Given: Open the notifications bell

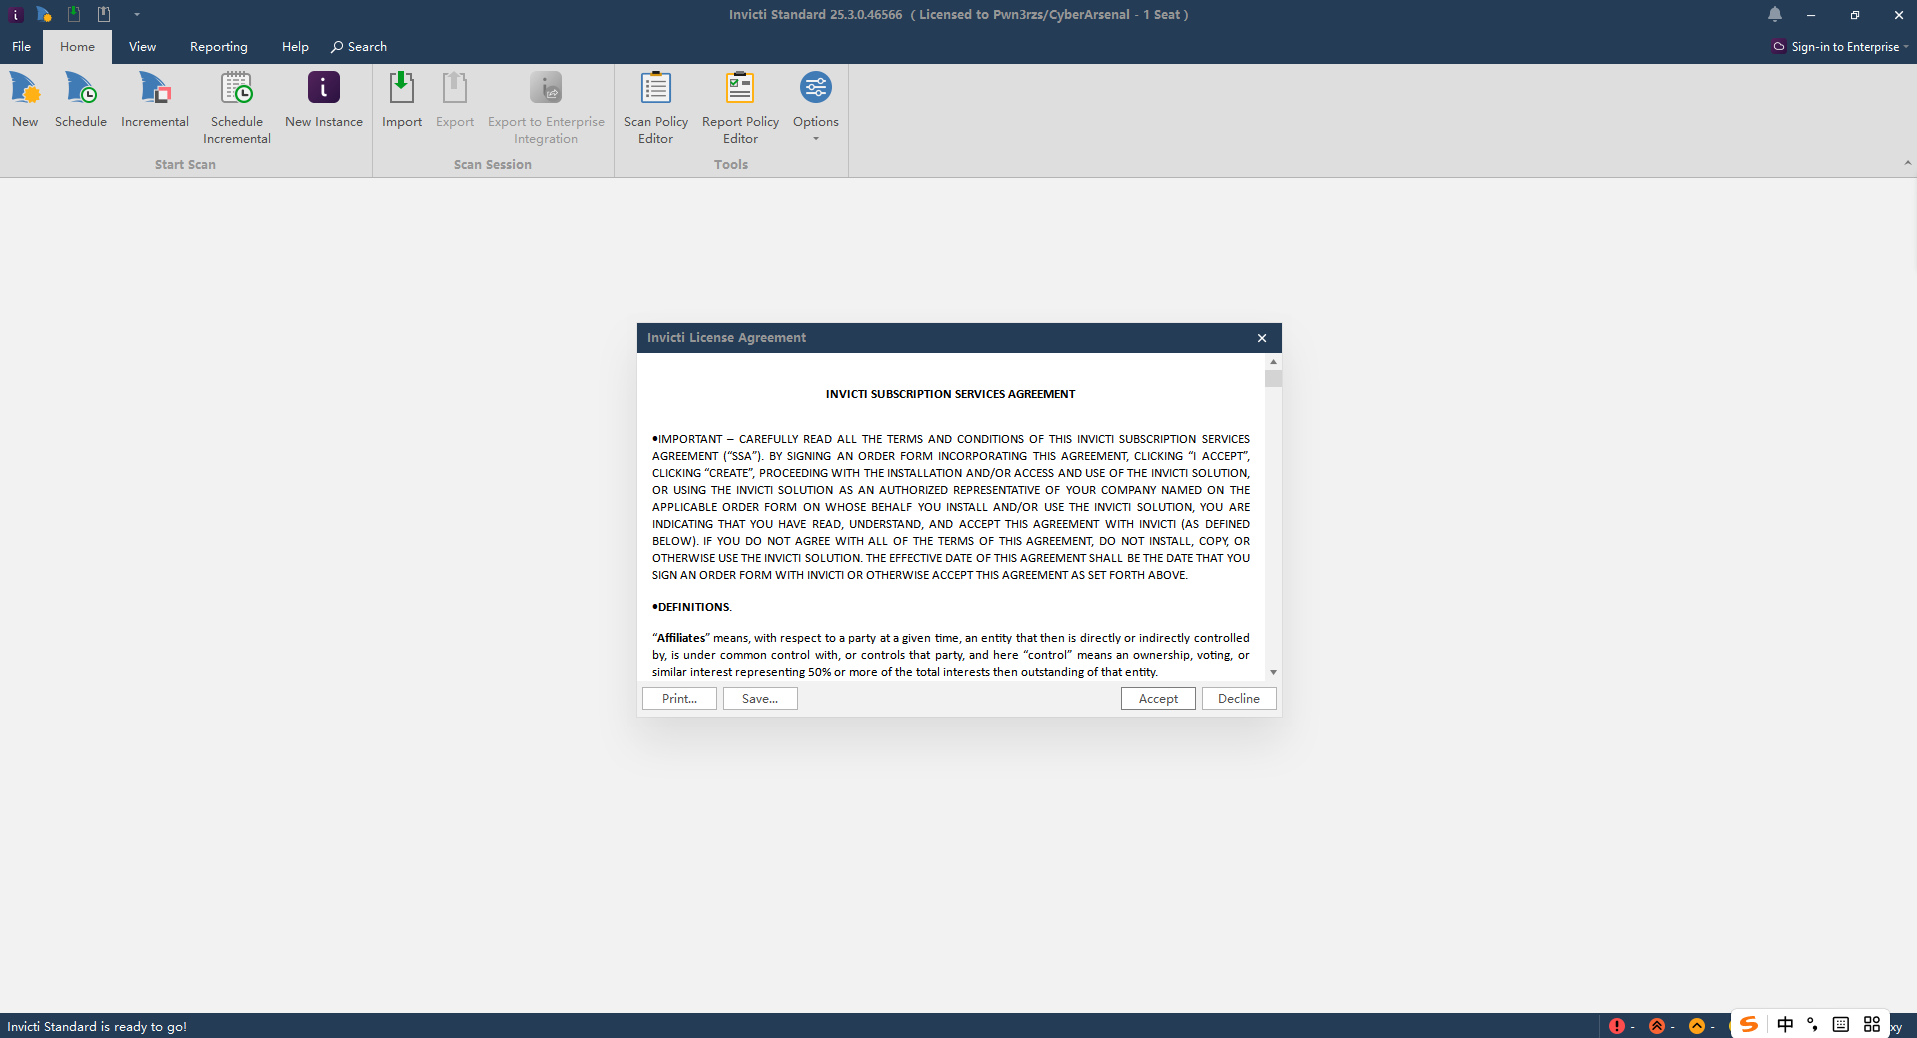Looking at the screenshot, I should pyautogui.click(x=1775, y=14).
